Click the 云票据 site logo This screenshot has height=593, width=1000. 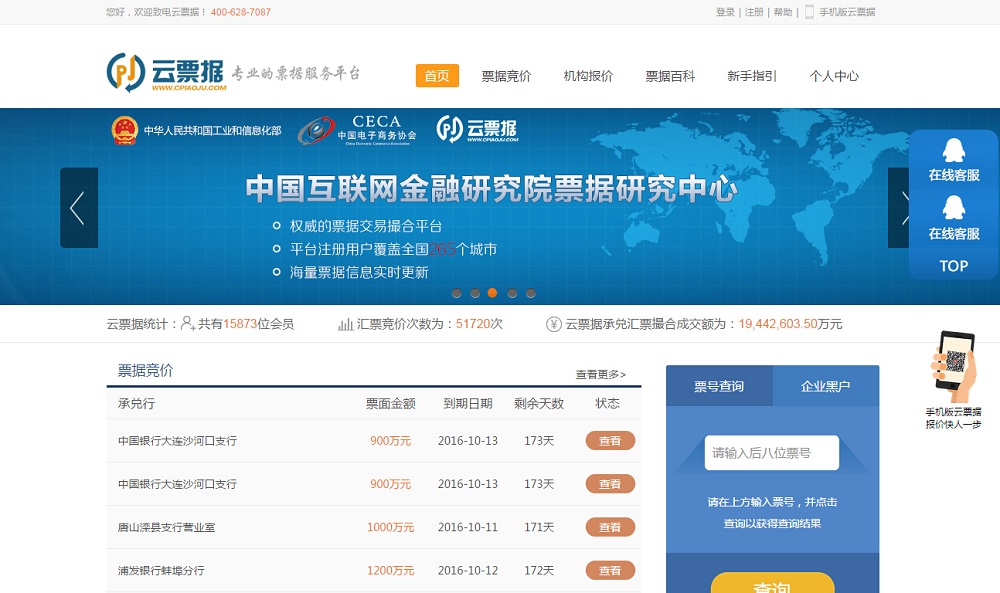pyautogui.click(x=167, y=73)
